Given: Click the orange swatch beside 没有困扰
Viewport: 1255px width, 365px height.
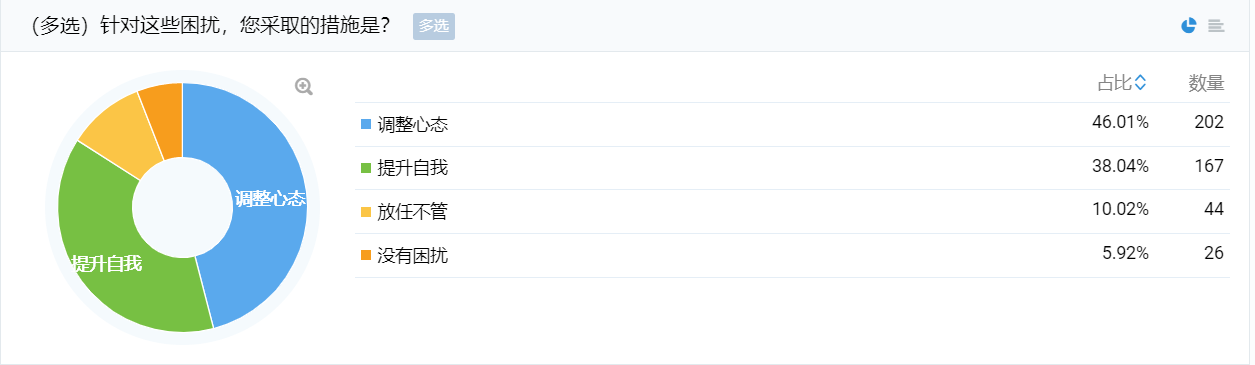Looking at the screenshot, I should point(366,255).
